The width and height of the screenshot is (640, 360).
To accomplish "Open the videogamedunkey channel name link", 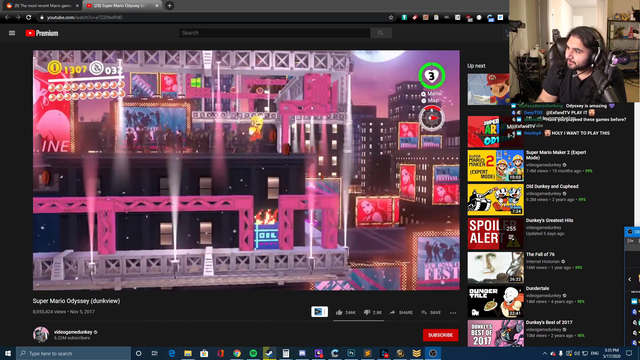I will click(73, 332).
